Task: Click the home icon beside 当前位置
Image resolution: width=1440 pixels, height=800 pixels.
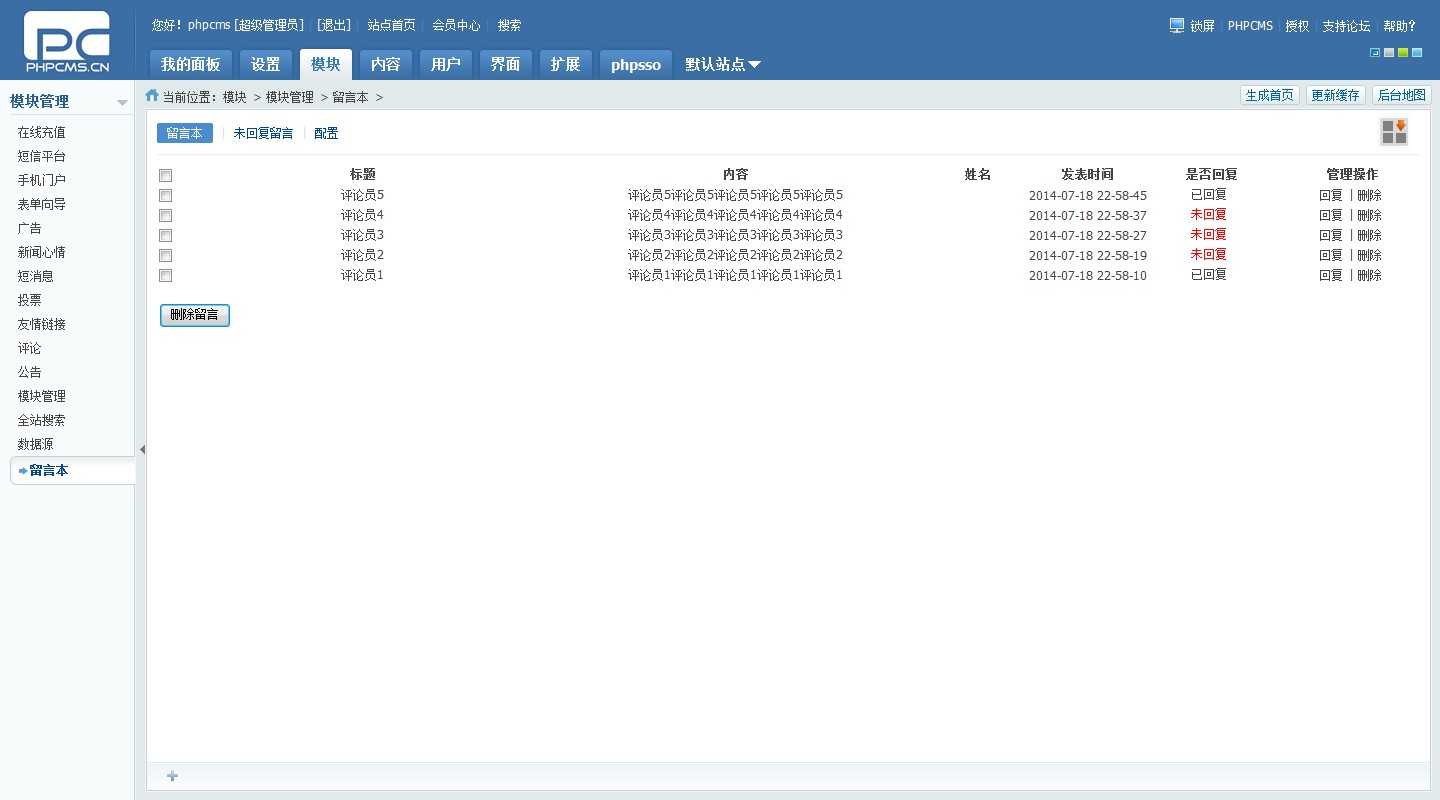Action: (x=152, y=96)
